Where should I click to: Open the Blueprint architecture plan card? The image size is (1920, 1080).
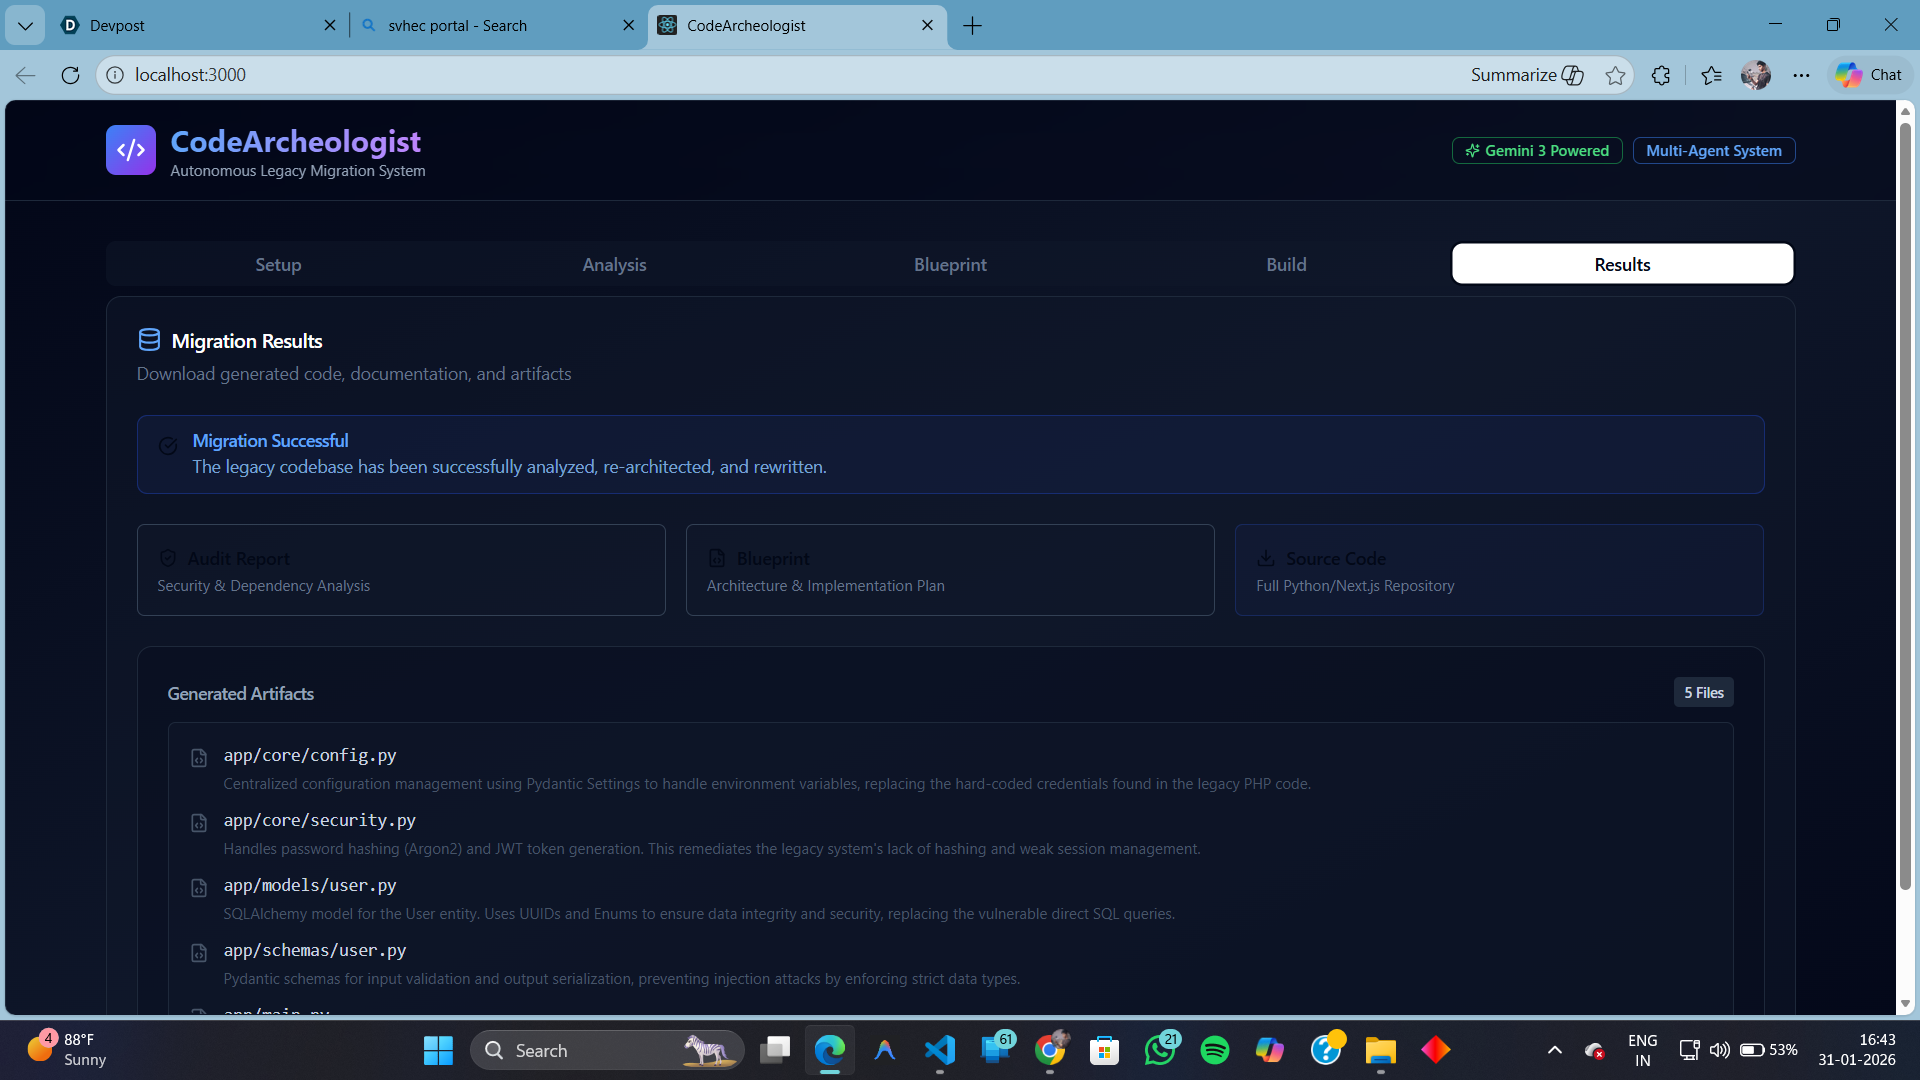[x=950, y=570]
